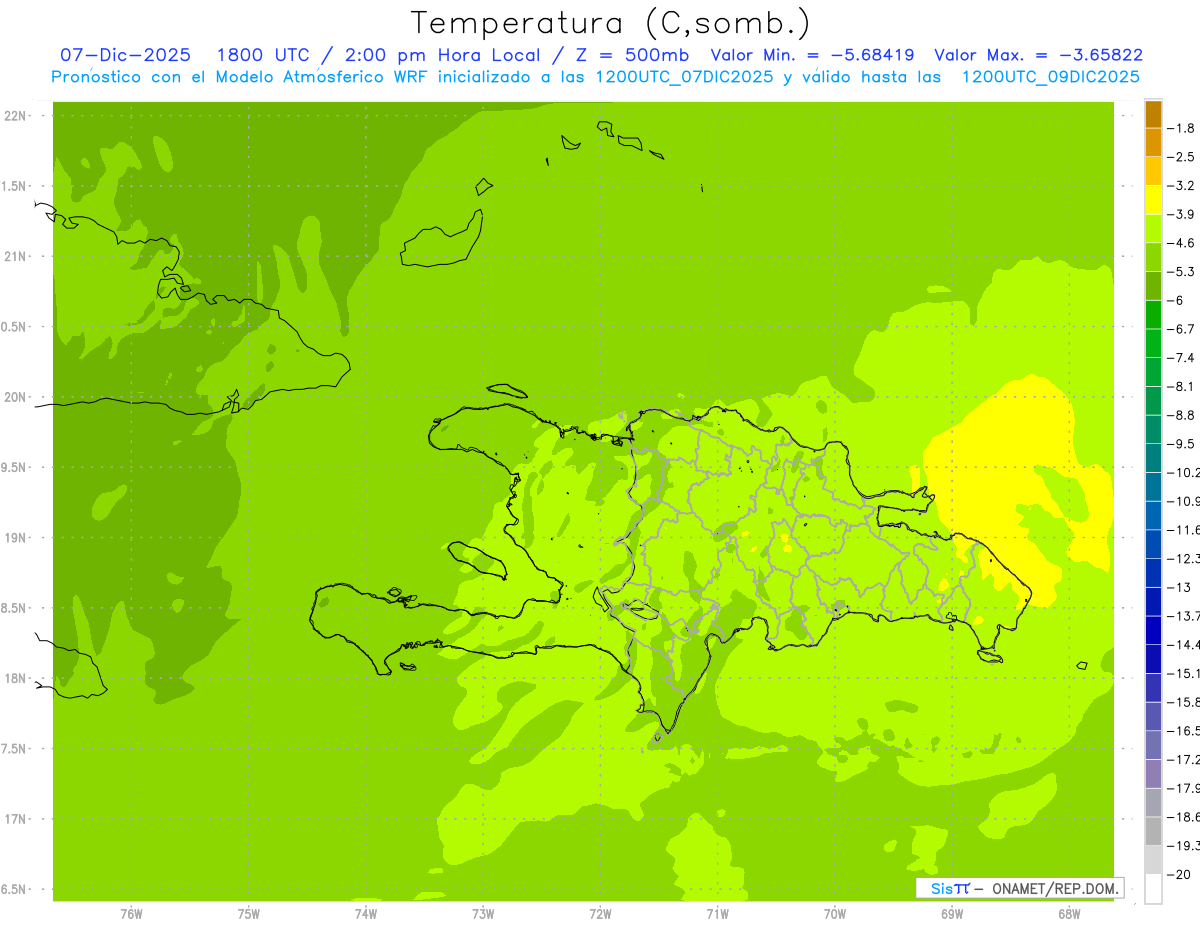Click the "69W" longitude label
Image resolution: width=1200 pixels, height=927 pixels.
click(x=952, y=913)
